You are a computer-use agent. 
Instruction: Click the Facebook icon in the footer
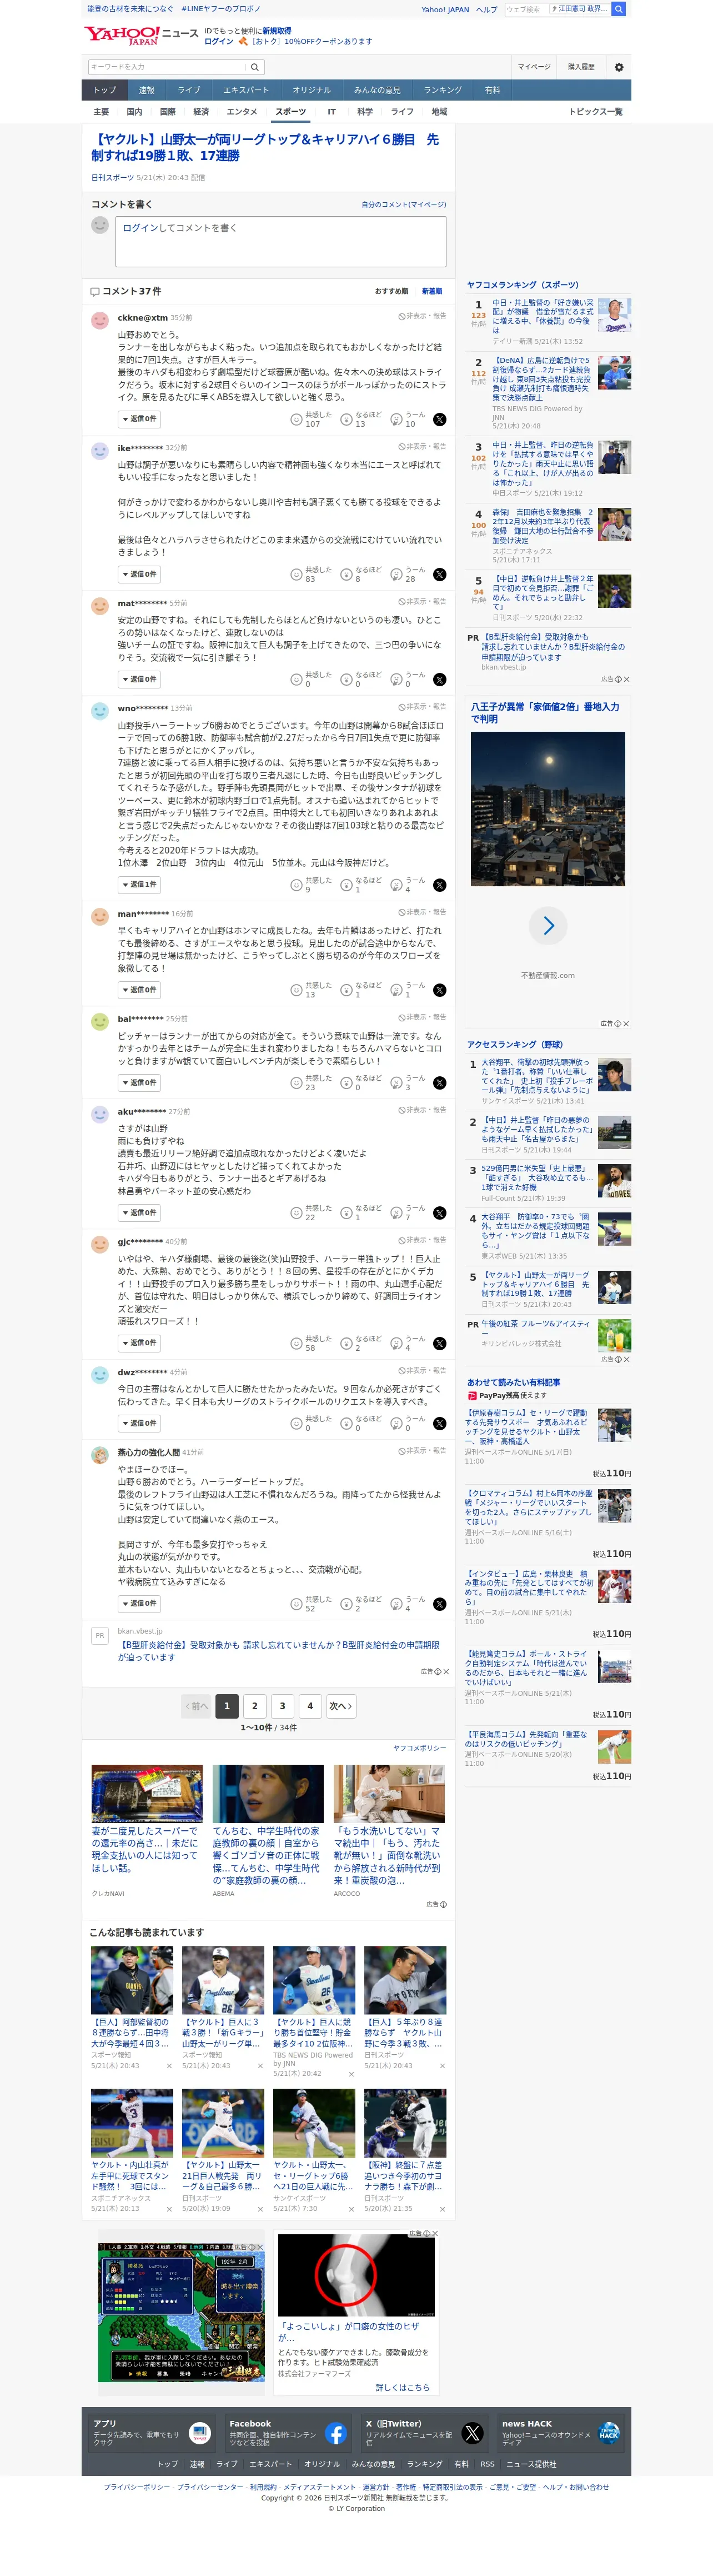click(336, 2433)
